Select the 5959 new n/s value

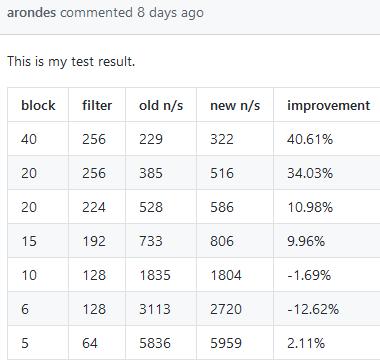226,343
